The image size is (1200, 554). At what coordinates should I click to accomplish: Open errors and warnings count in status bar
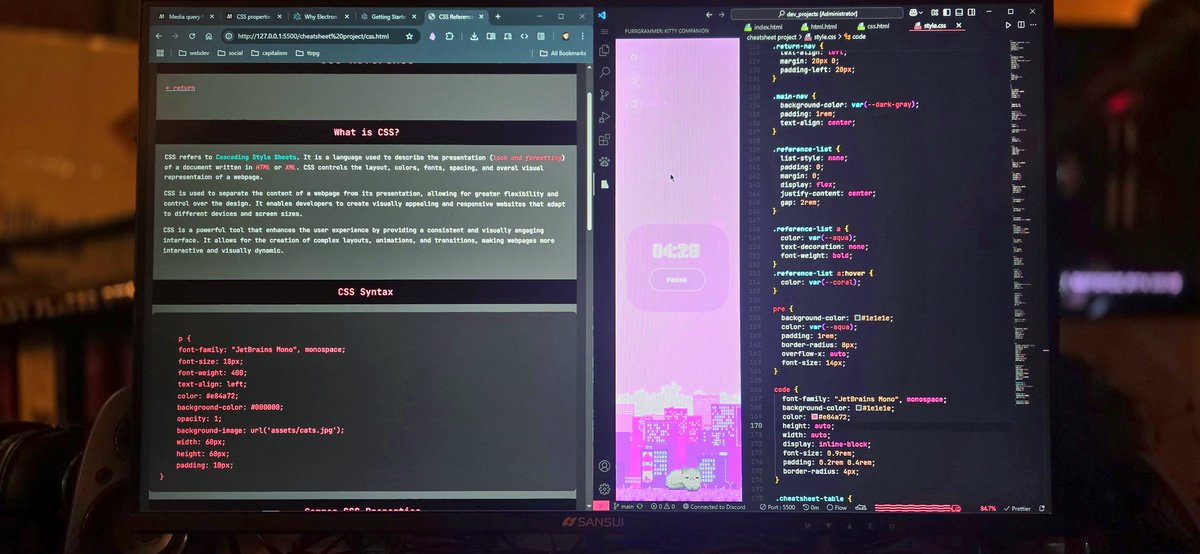(663, 507)
